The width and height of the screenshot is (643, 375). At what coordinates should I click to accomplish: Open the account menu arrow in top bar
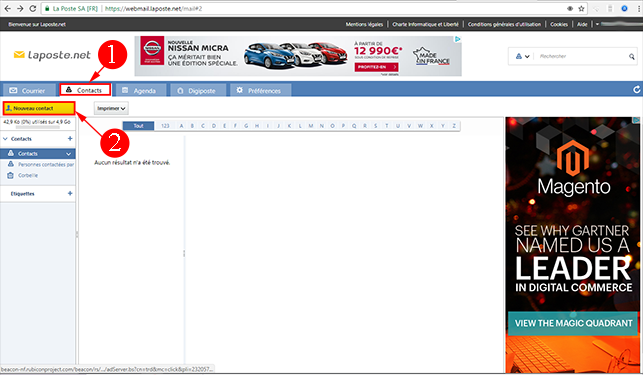point(597,24)
